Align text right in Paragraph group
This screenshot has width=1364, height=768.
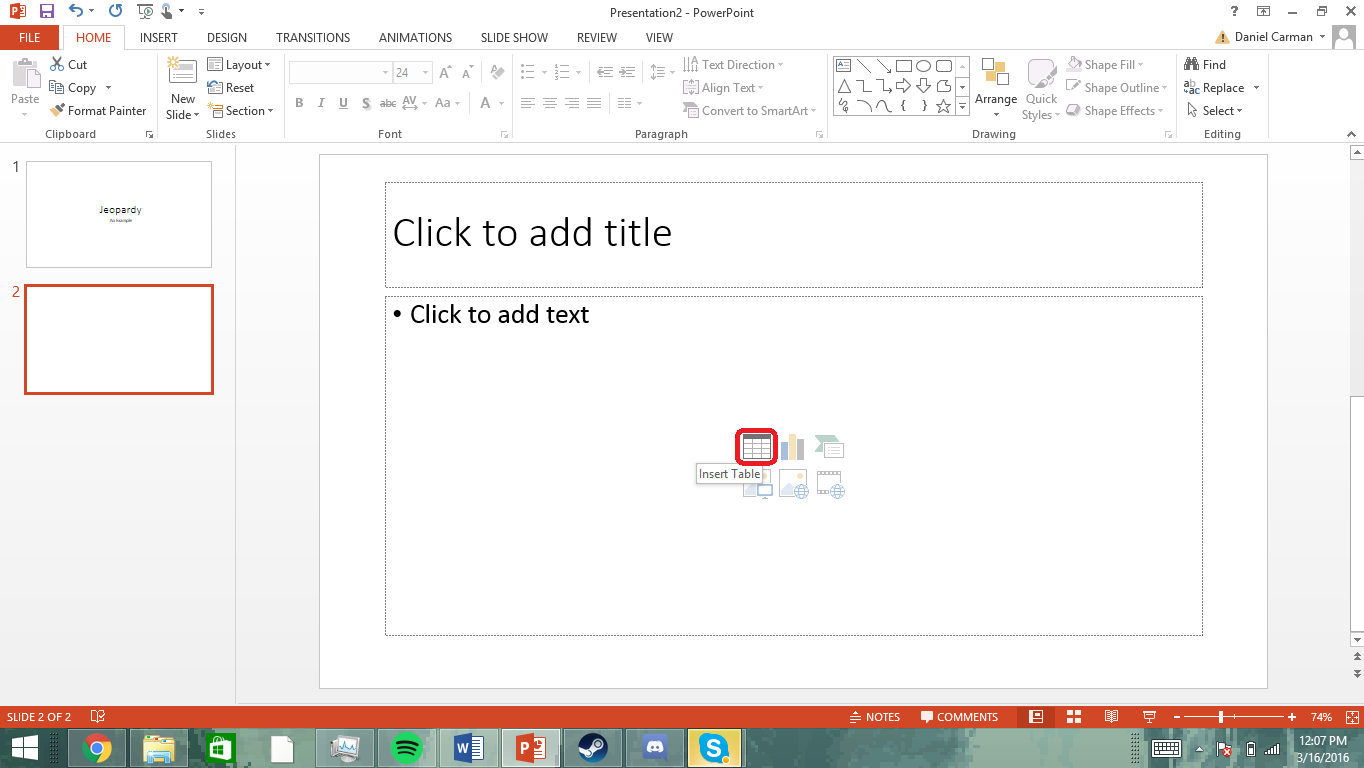(x=571, y=103)
